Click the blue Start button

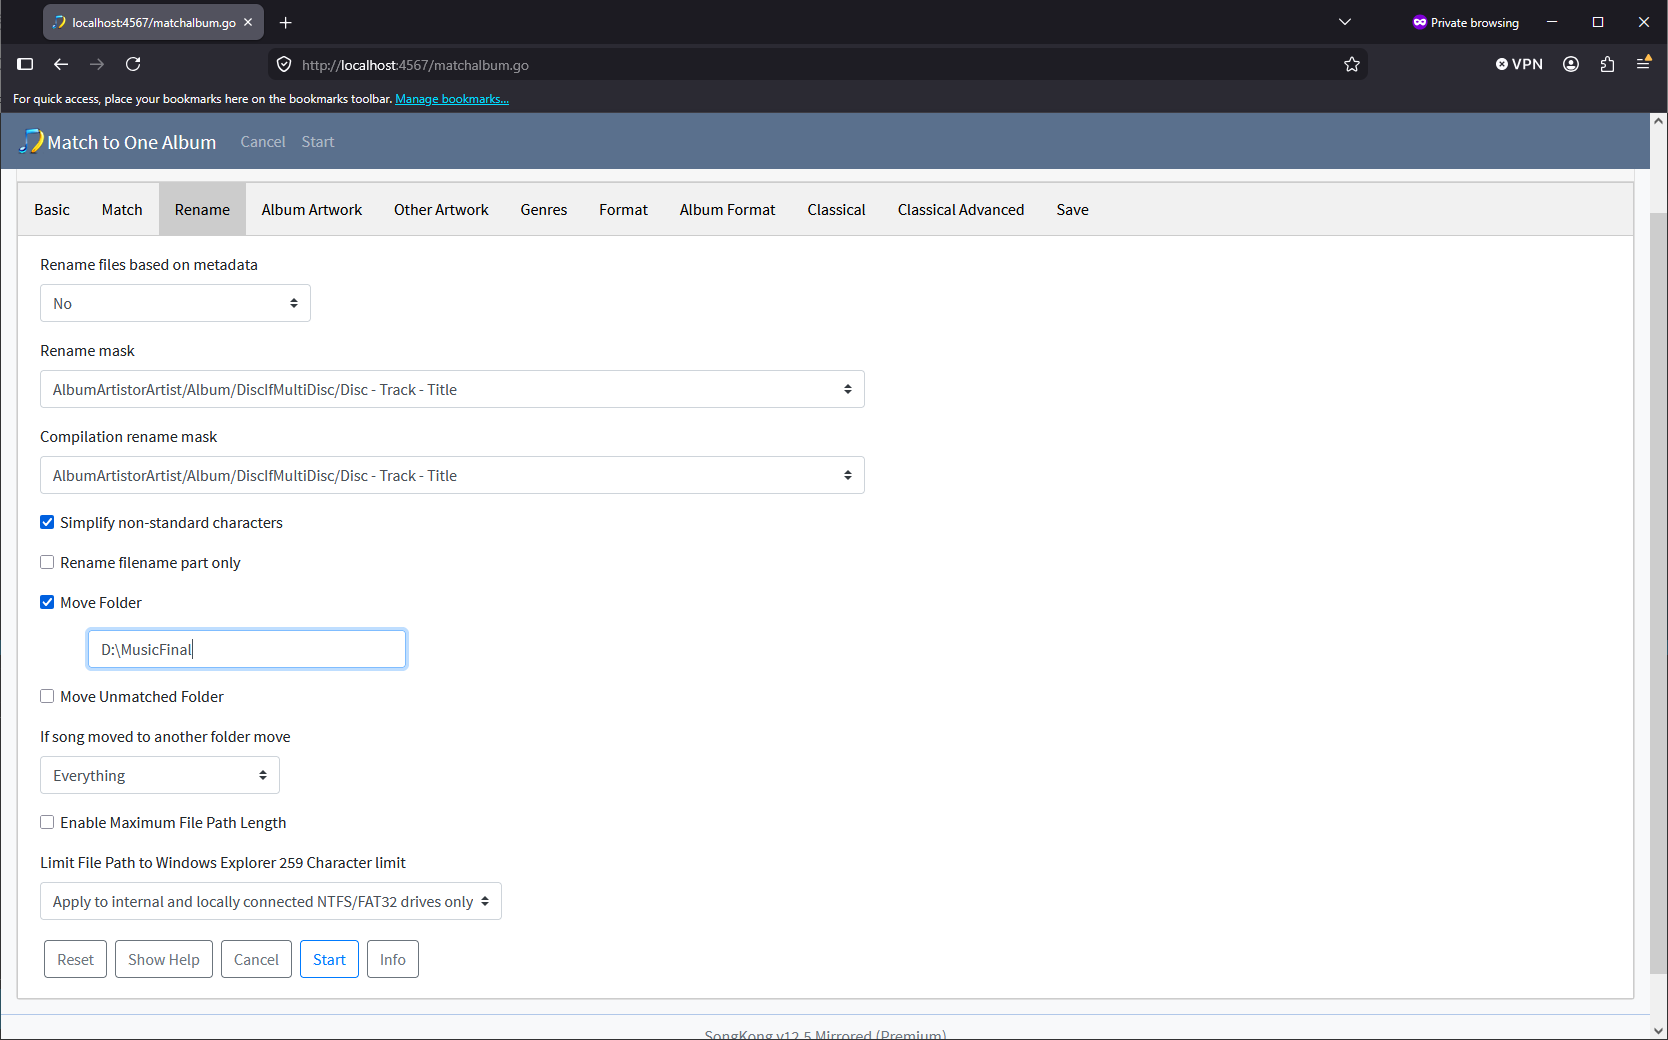click(x=329, y=959)
